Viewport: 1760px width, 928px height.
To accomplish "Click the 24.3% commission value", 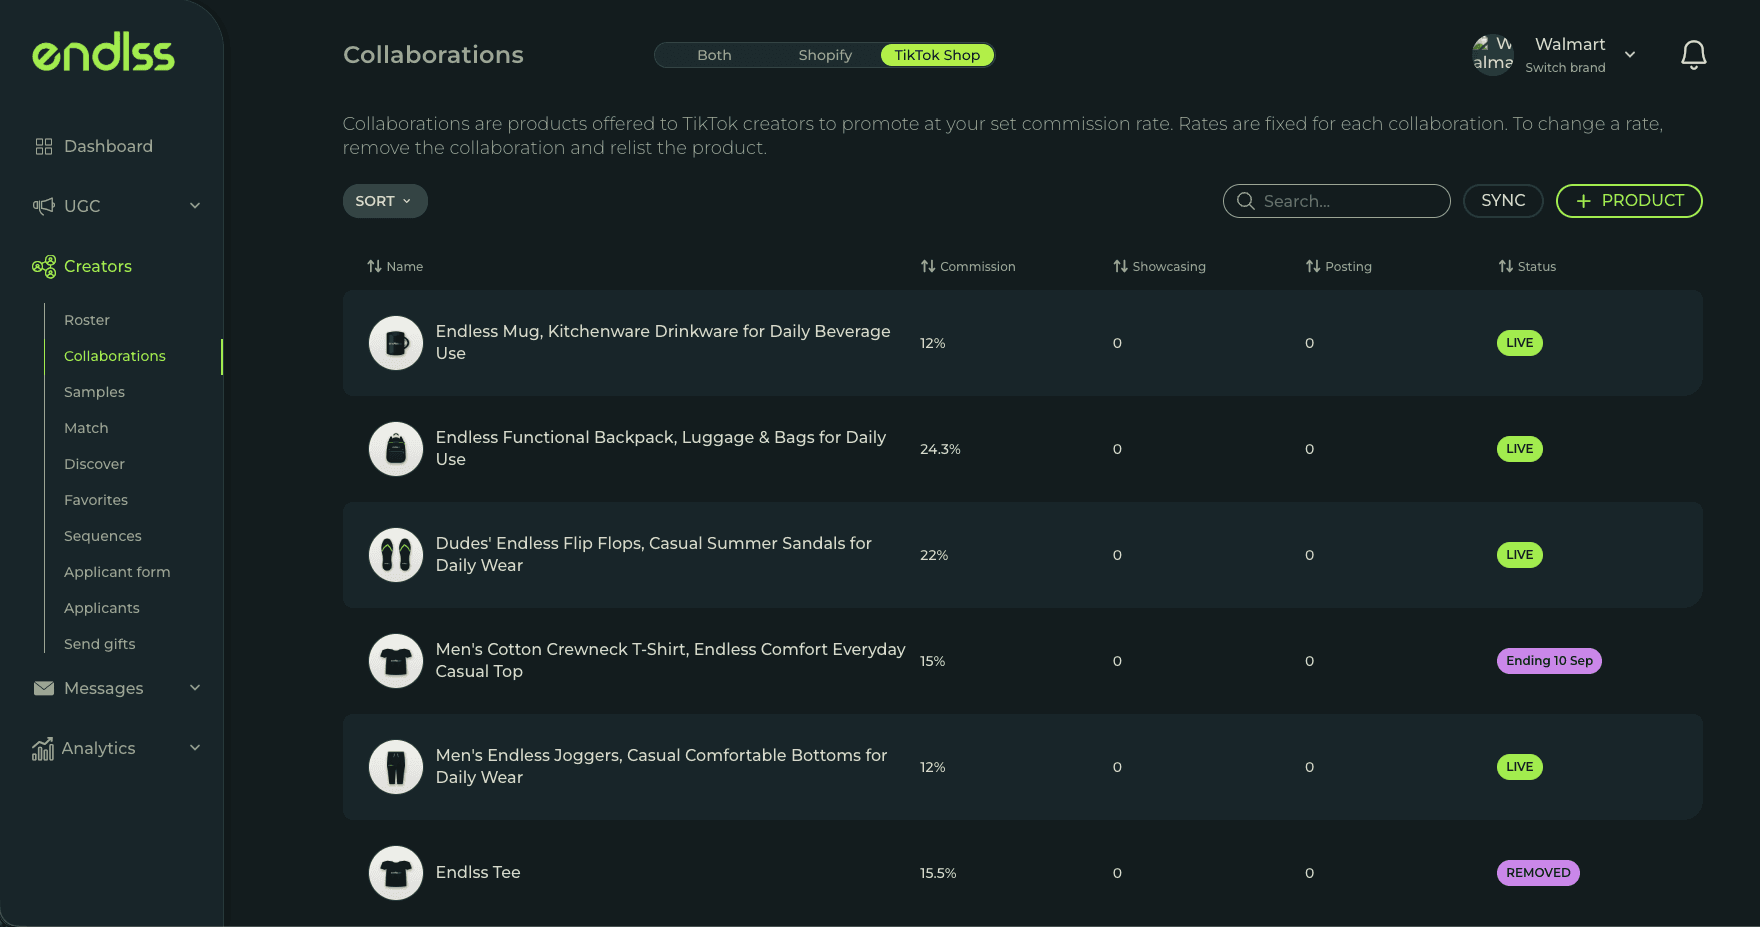I will pos(940,449).
